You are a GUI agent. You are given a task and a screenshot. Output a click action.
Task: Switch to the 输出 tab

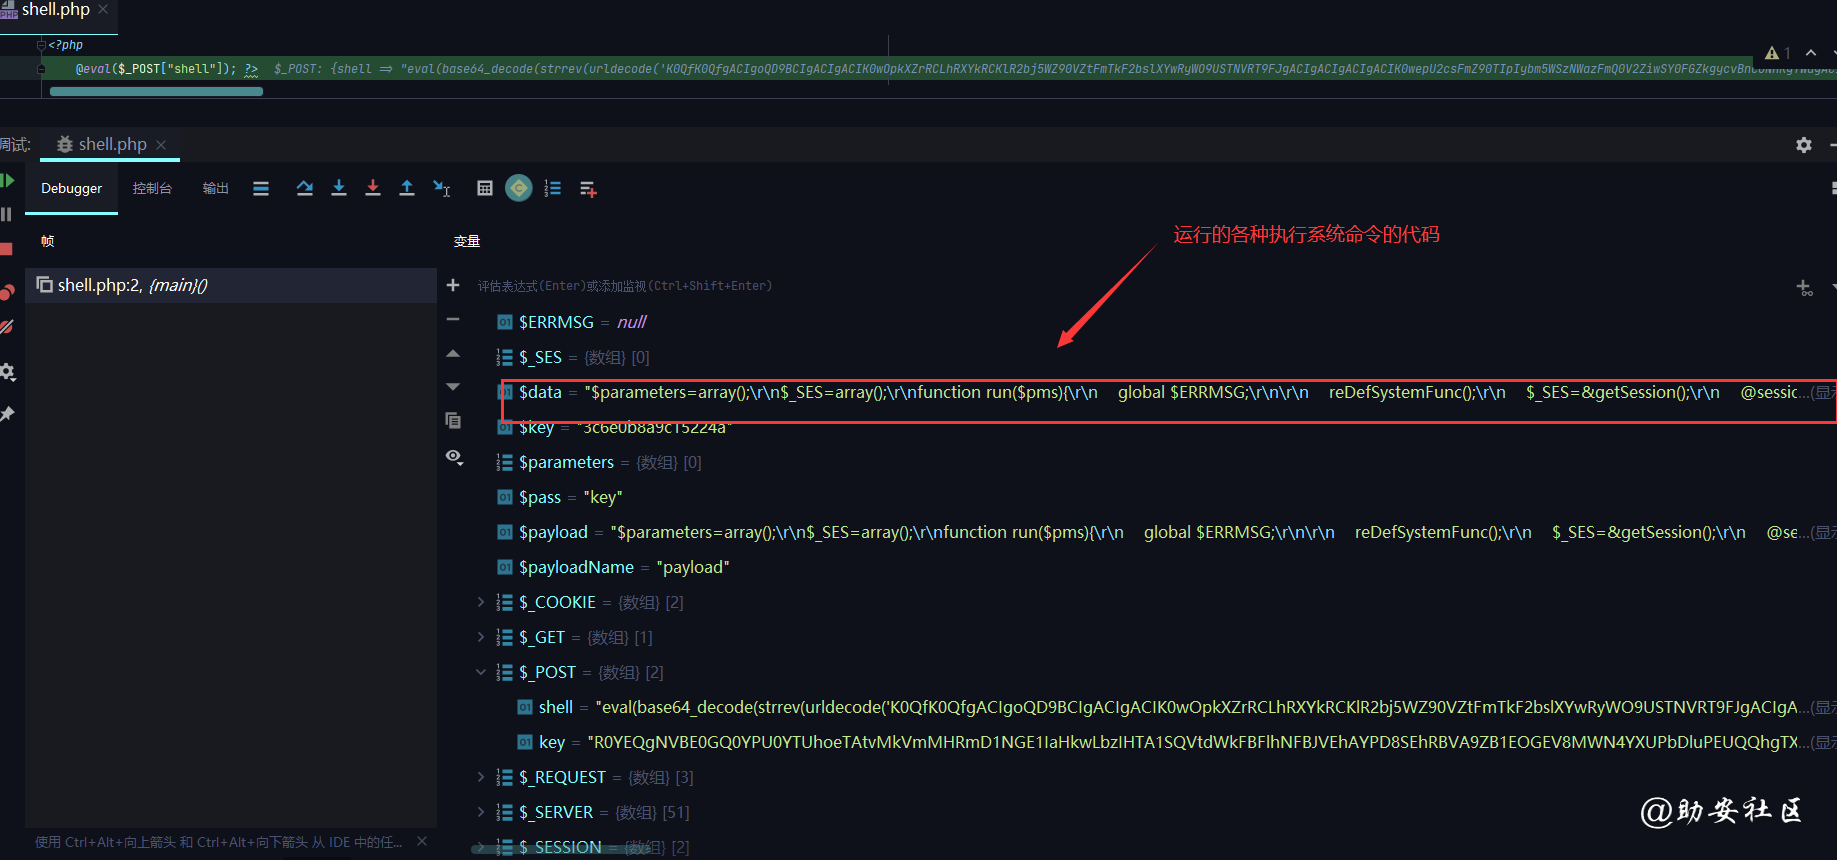216,188
